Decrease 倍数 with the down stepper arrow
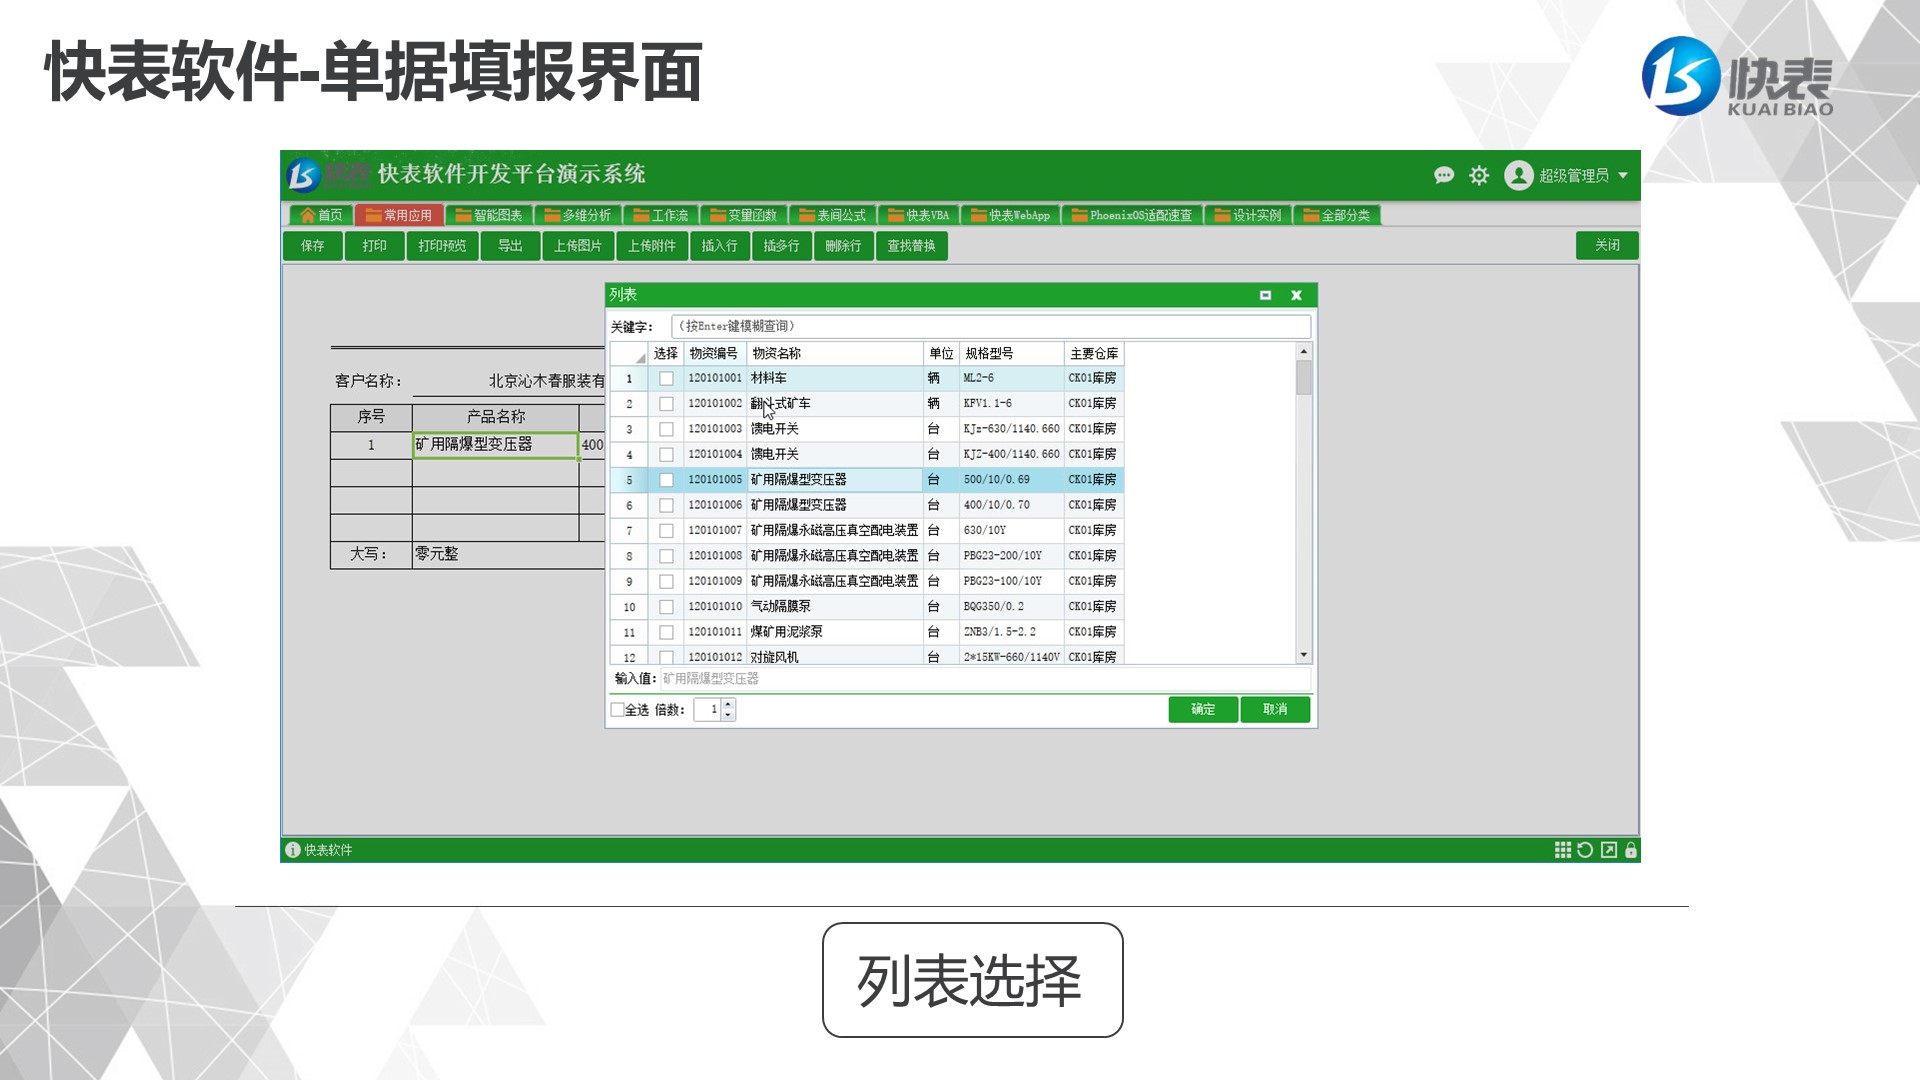The width and height of the screenshot is (1920, 1080). pyautogui.click(x=728, y=715)
